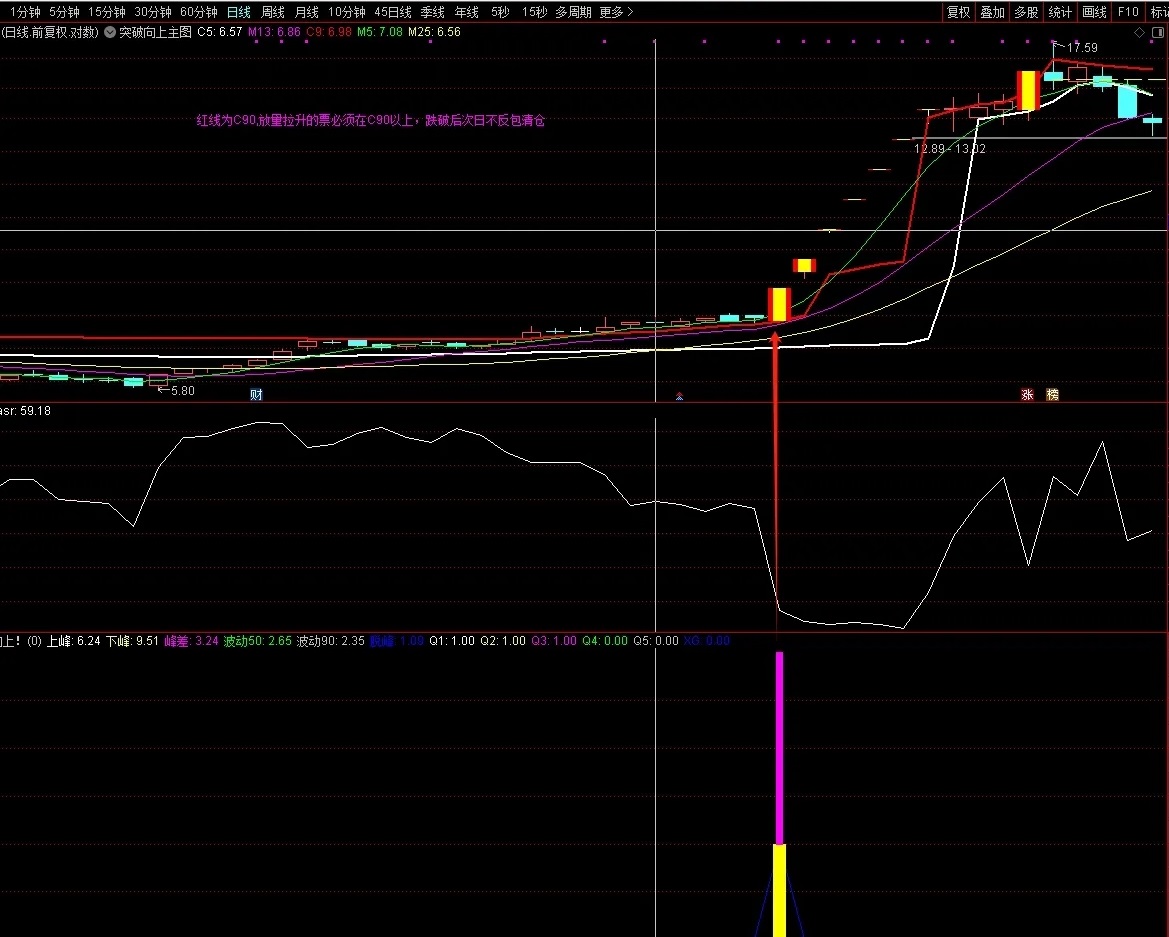Select the 月线 monthly chart tab
Image resolution: width=1169 pixels, height=937 pixels.
pyautogui.click(x=306, y=12)
